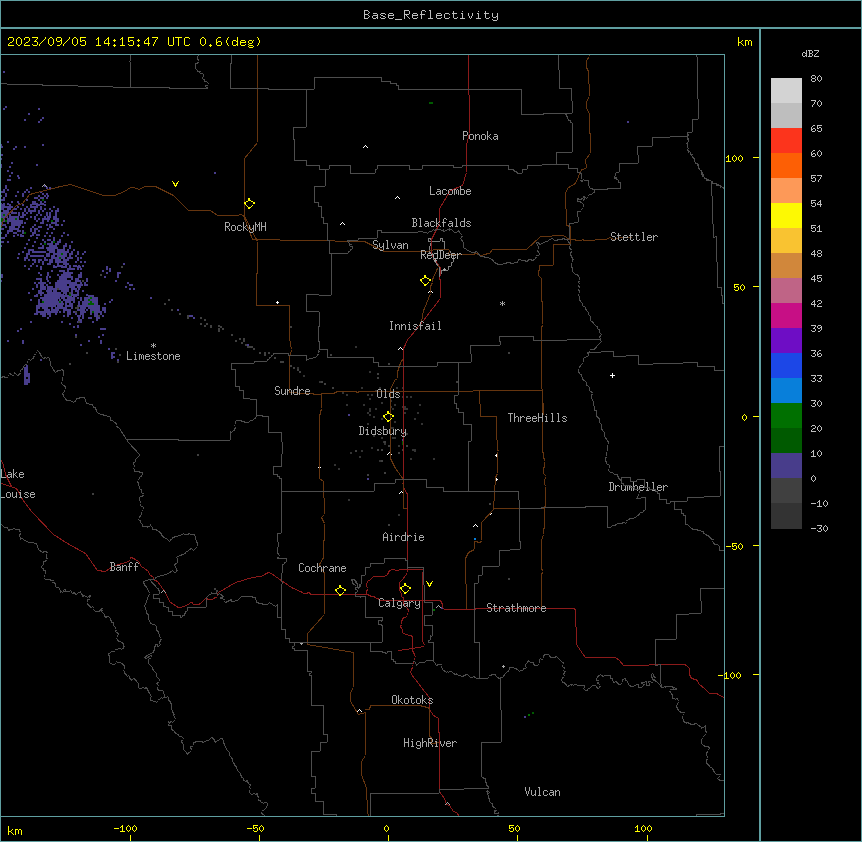This screenshot has height=842, width=862.
Task: Click the asterisk marker east of Innisfail
Action: click(x=502, y=303)
